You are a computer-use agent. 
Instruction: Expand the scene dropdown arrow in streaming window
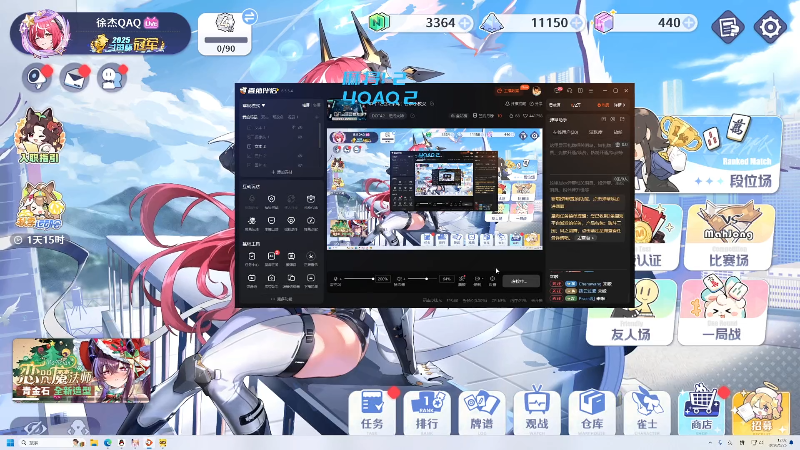click(263, 106)
